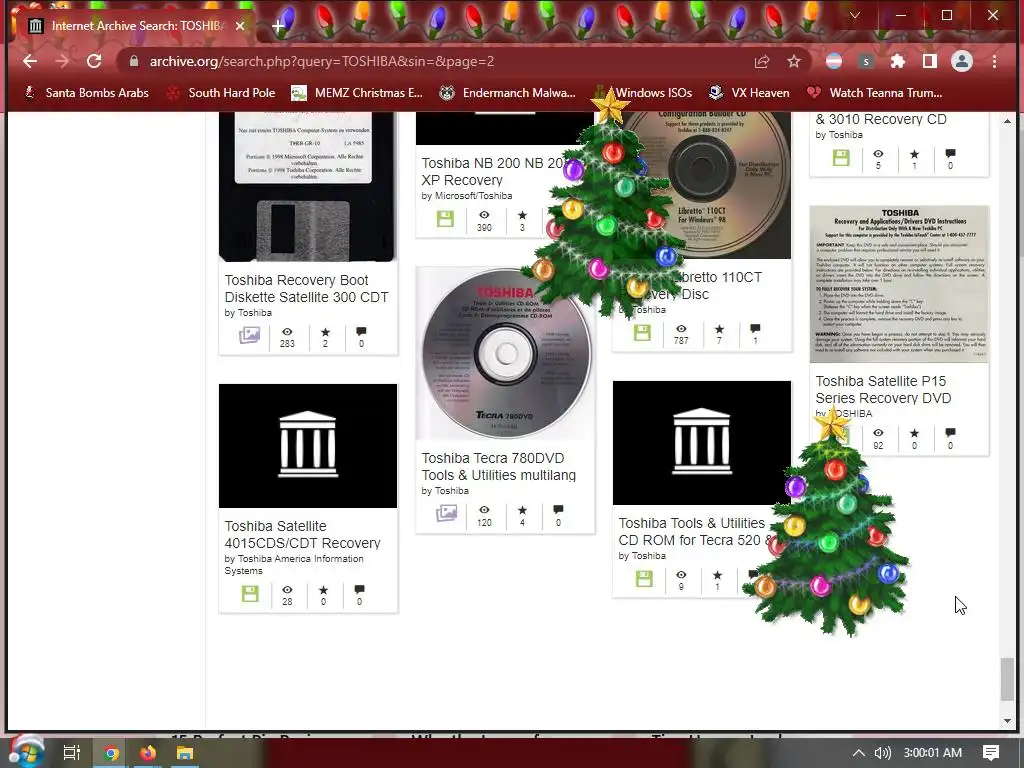Open Endermanch Malware bookmark
The width and height of the screenshot is (1024, 768).
click(507, 93)
